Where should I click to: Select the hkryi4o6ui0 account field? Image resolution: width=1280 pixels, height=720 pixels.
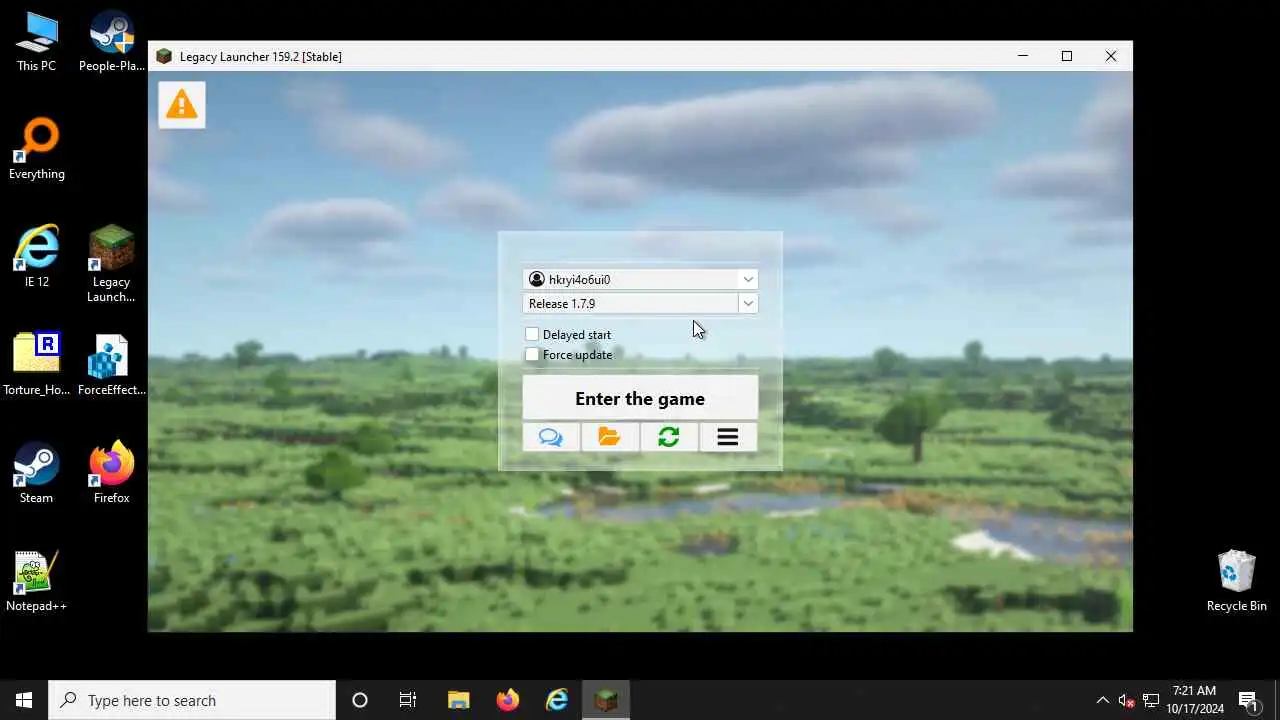tap(640, 279)
